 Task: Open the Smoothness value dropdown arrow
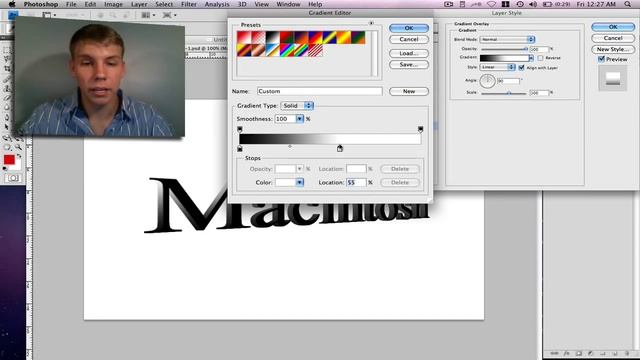click(300, 119)
